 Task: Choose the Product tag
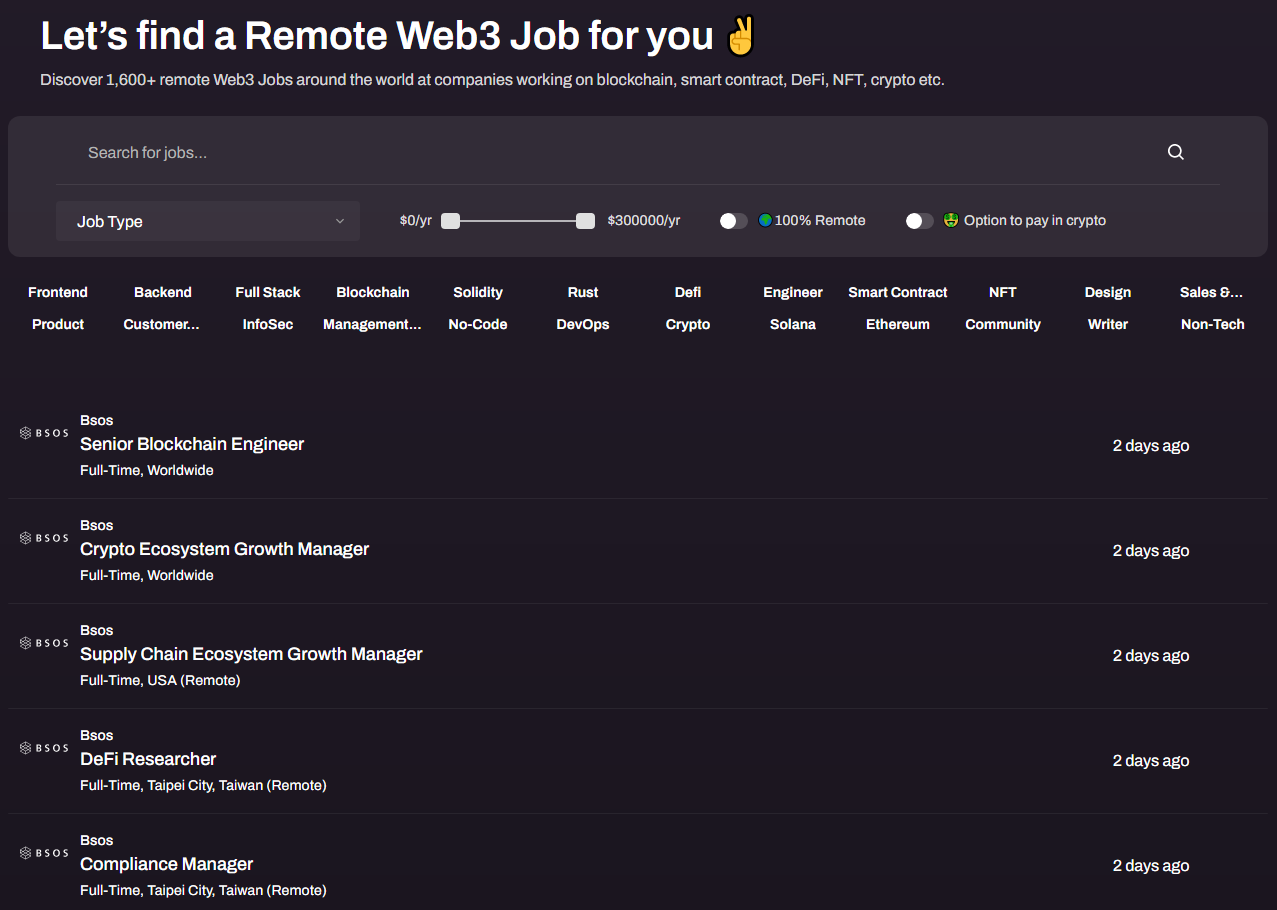coord(58,324)
